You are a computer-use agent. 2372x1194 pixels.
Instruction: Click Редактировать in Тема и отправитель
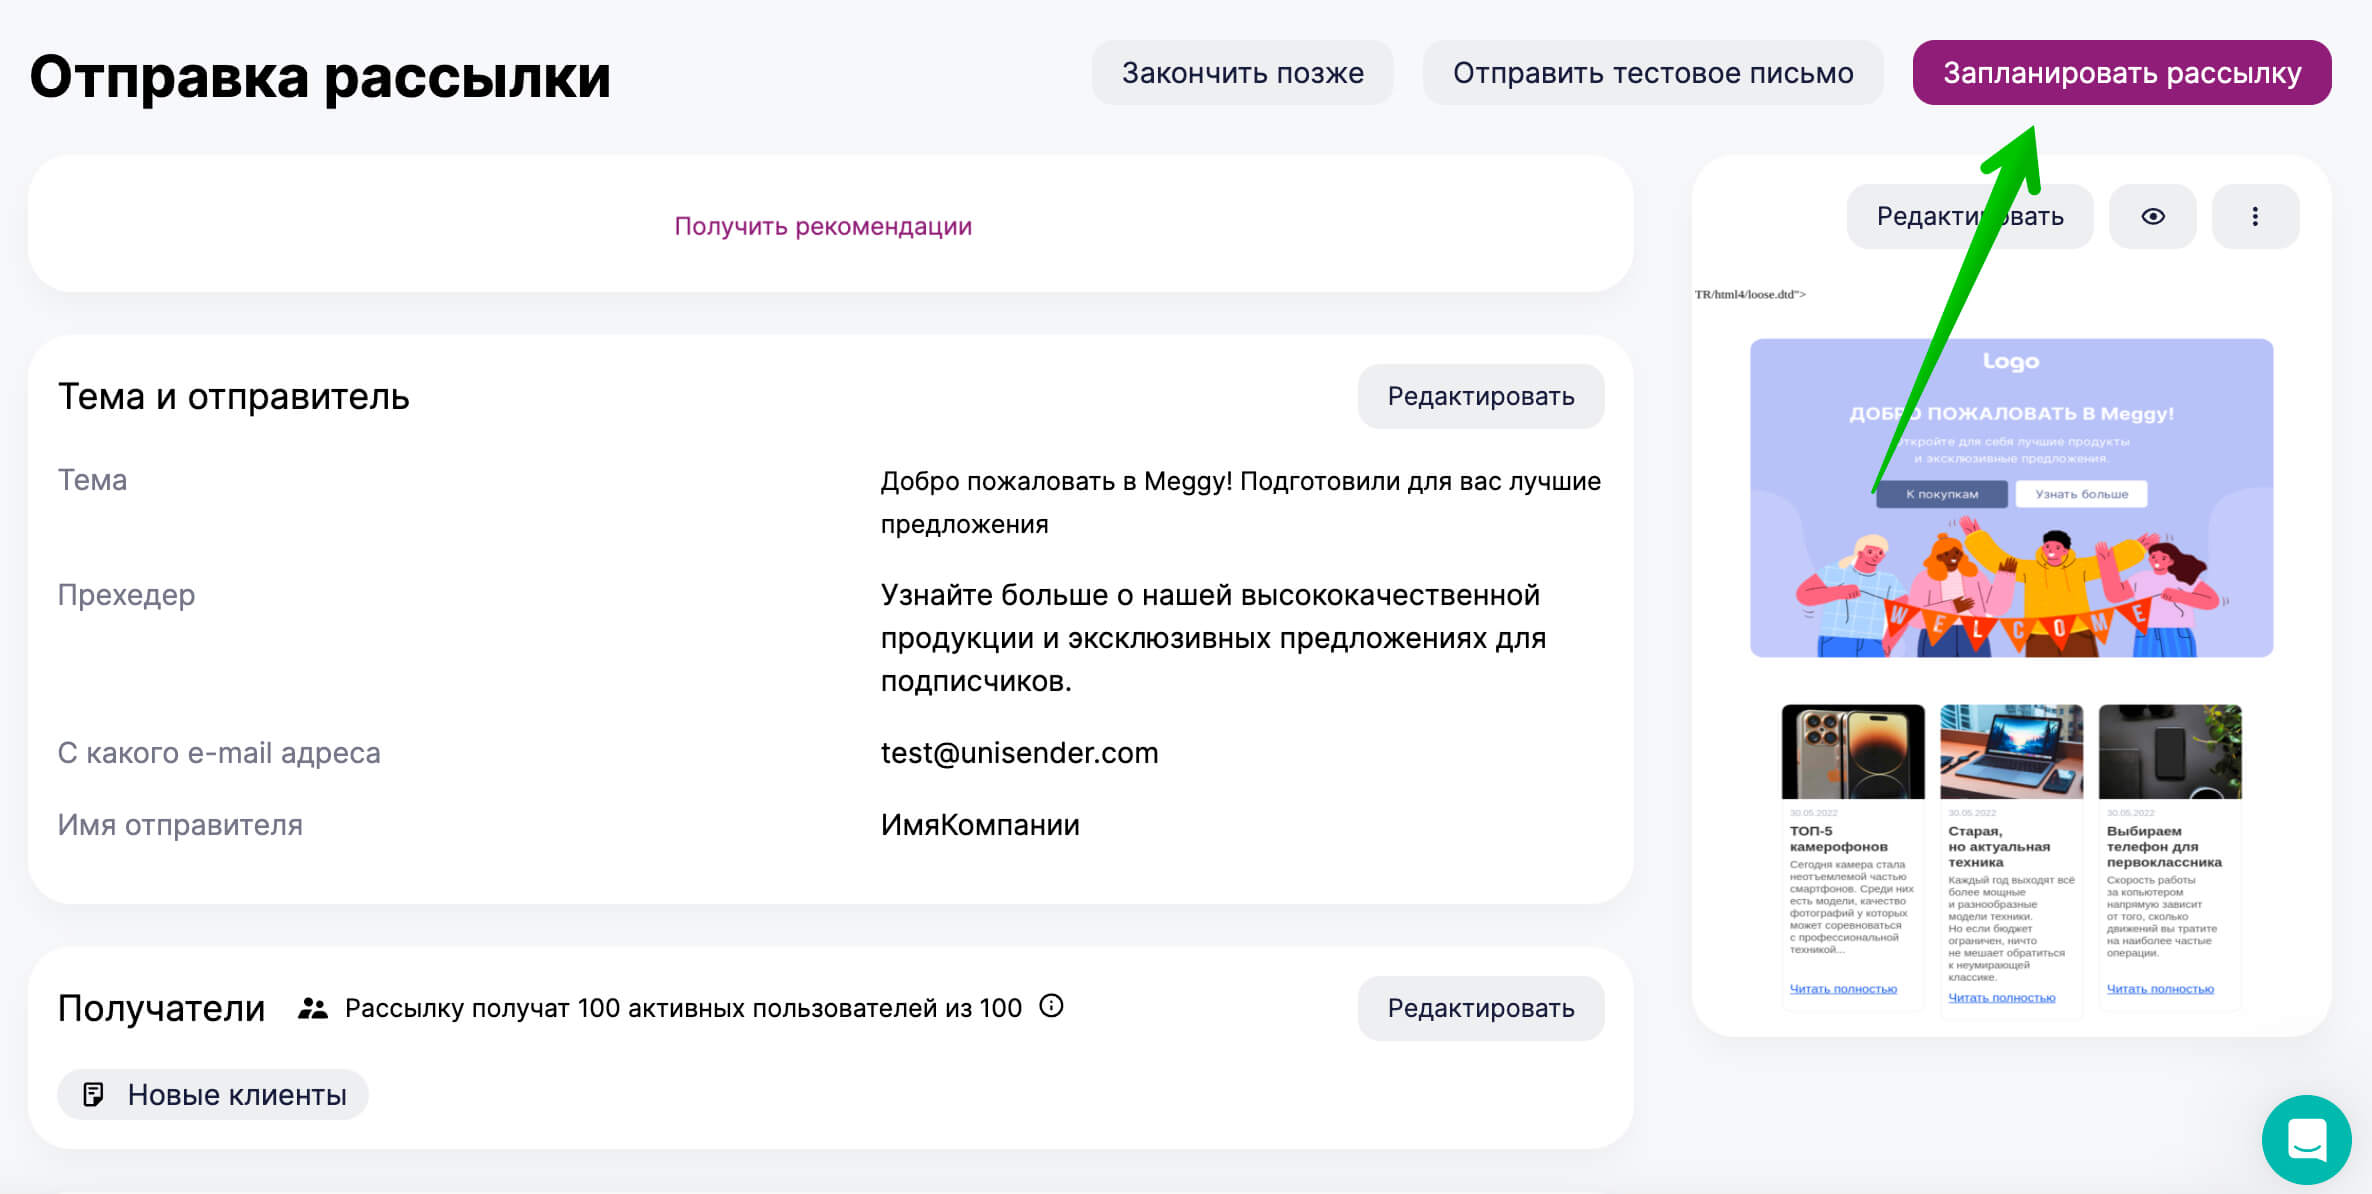(1481, 396)
